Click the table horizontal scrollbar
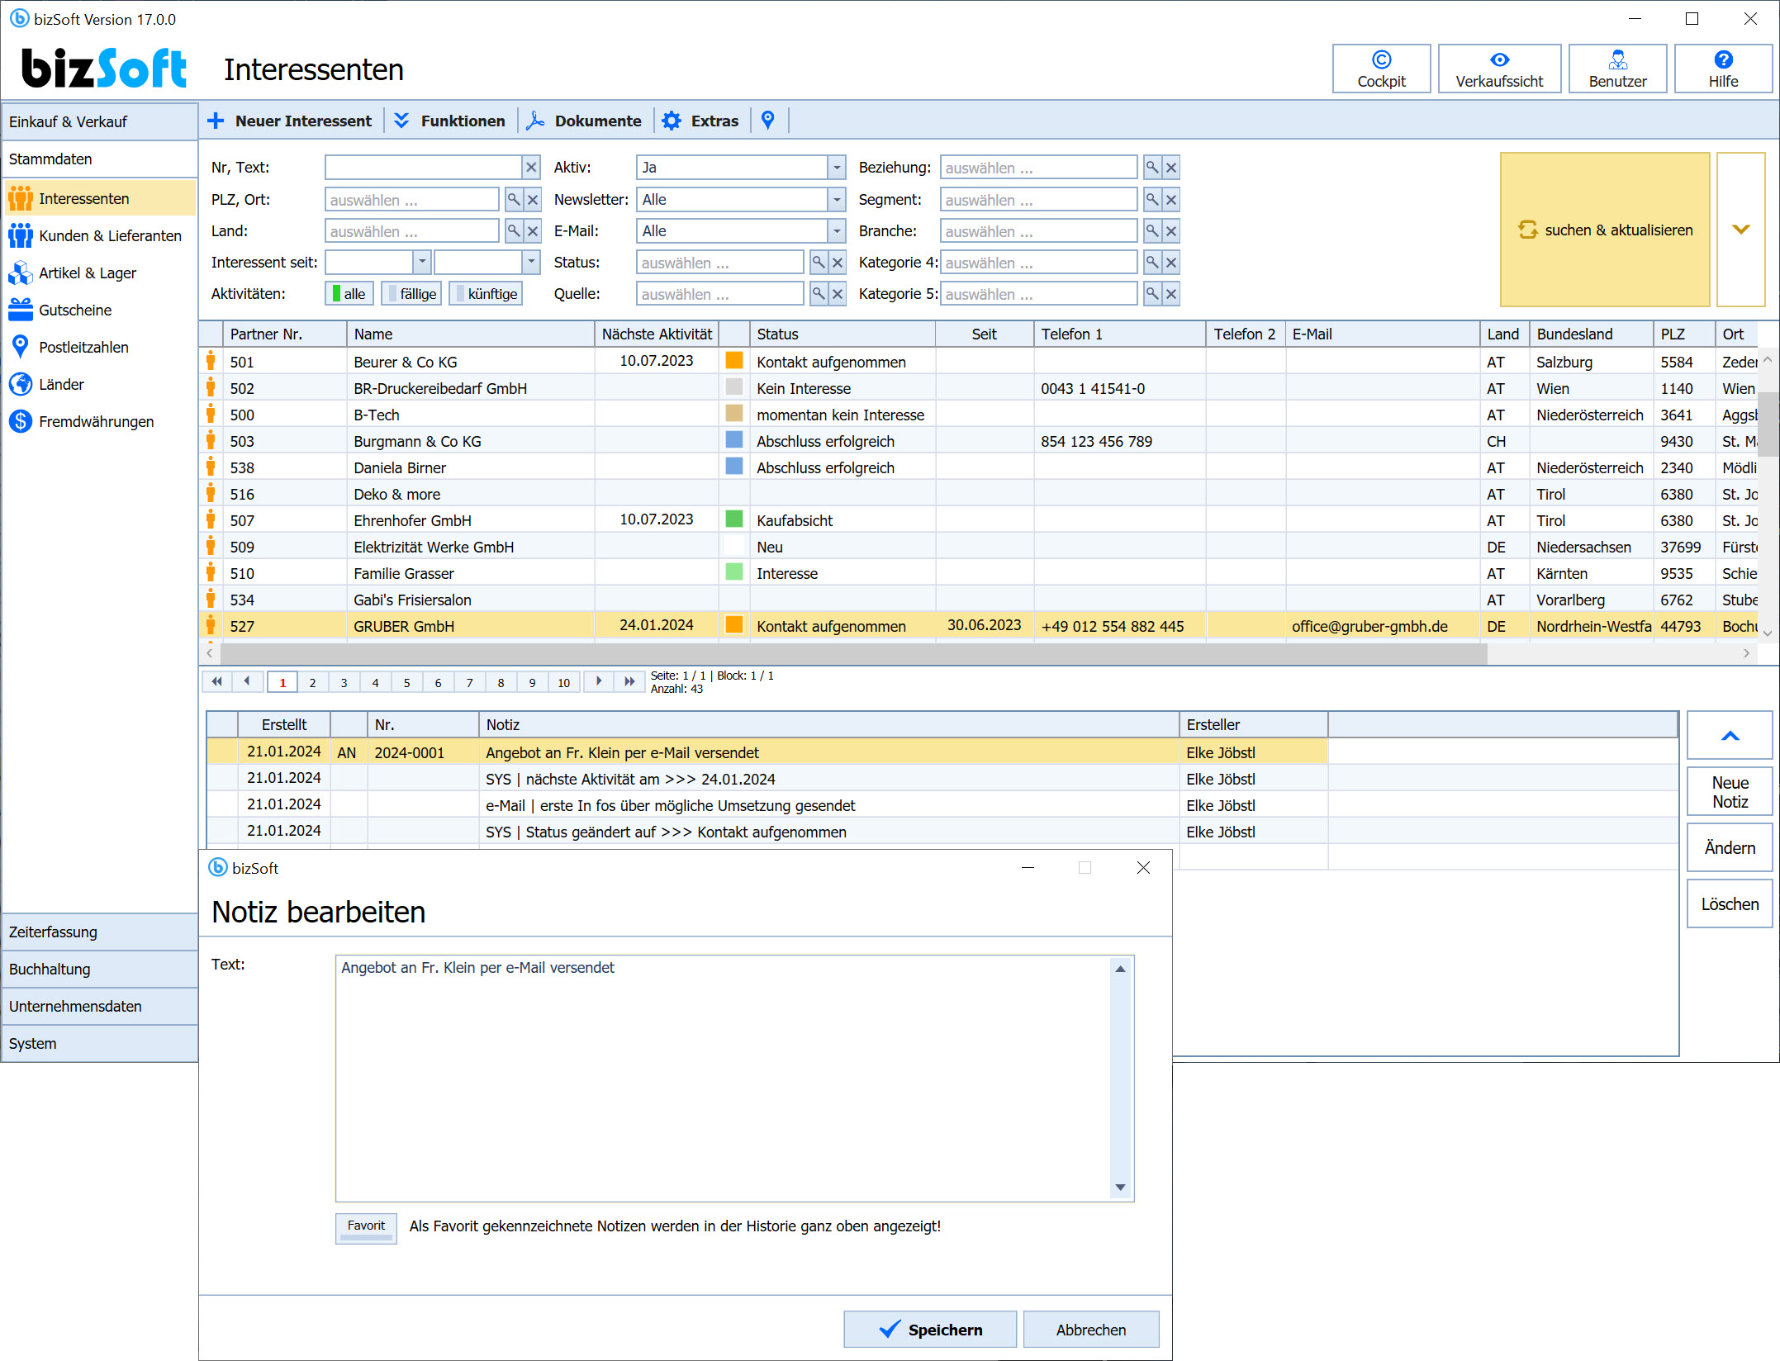 click(853, 653)
